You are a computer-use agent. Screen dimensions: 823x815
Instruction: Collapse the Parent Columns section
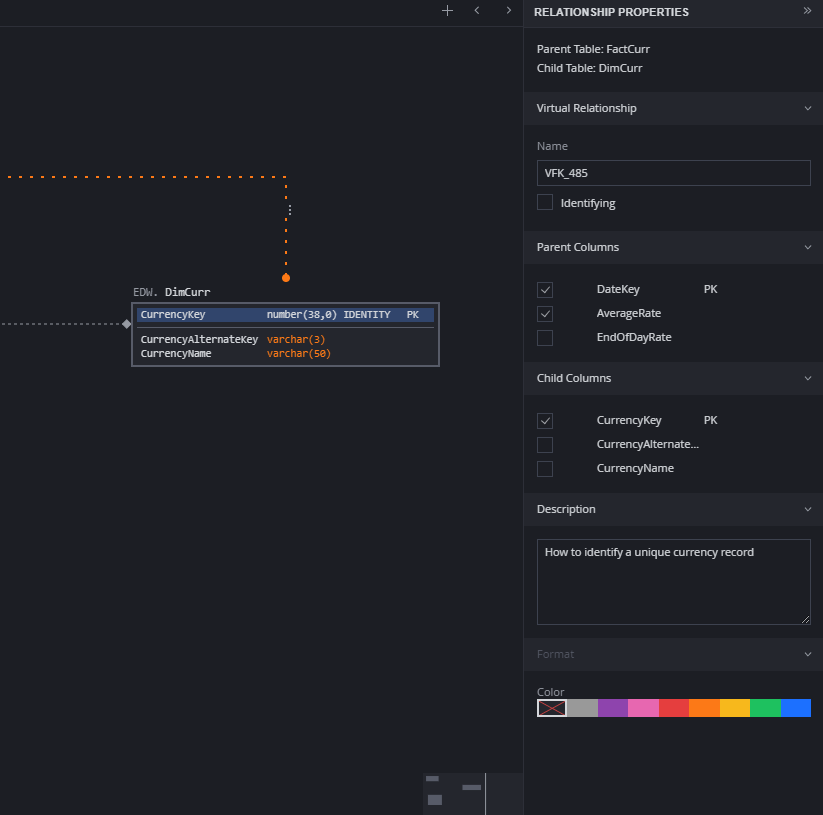806,247
